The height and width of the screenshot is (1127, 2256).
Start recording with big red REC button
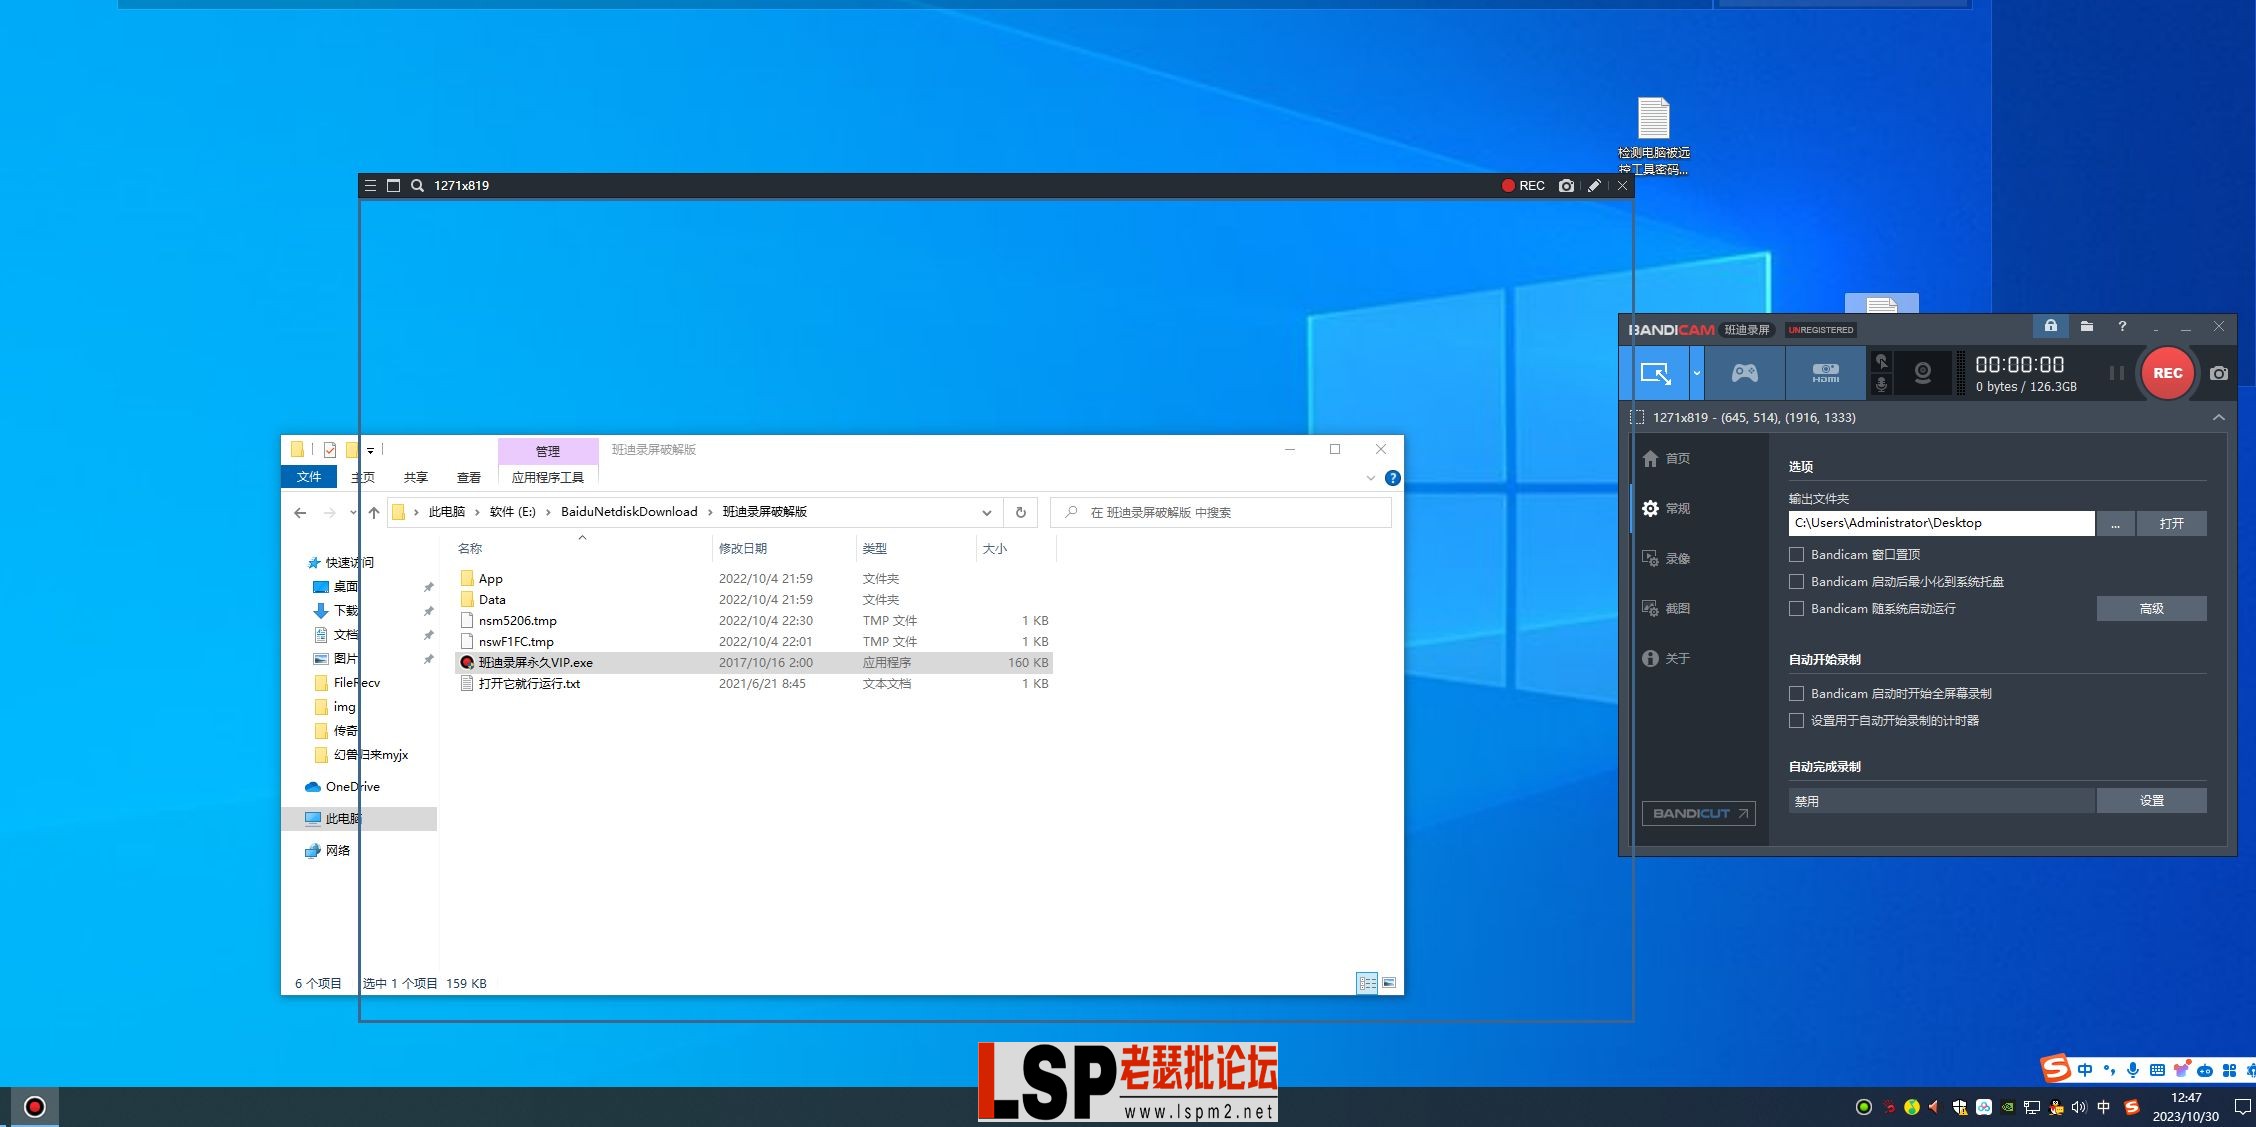2167,373
